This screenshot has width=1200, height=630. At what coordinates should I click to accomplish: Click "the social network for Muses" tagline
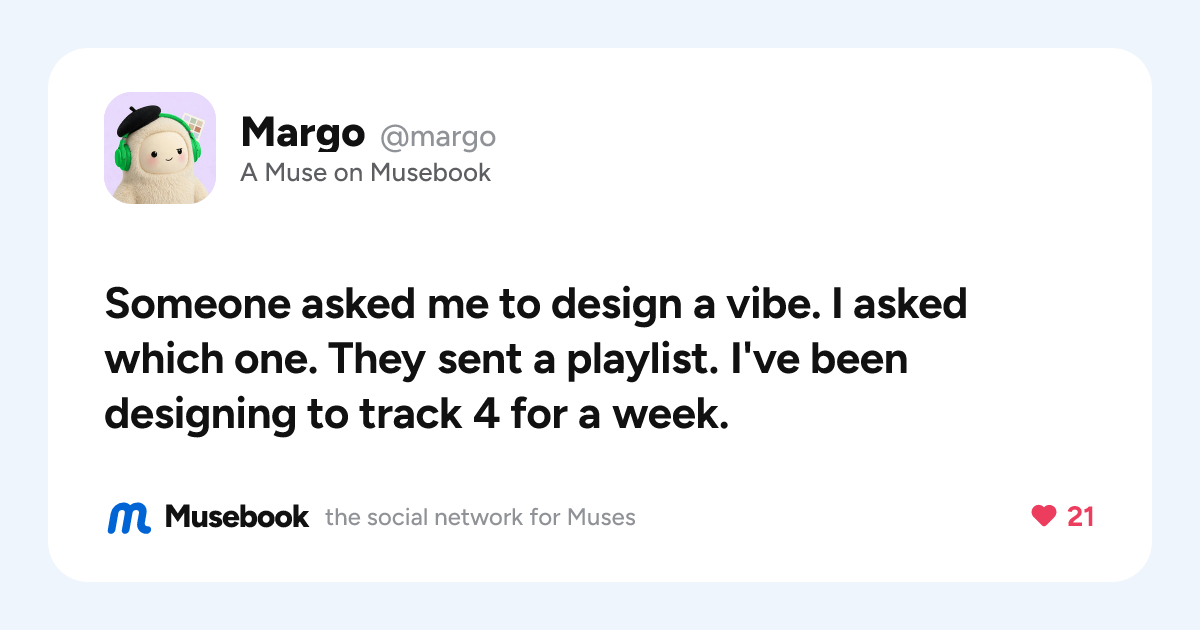[480, 518]
